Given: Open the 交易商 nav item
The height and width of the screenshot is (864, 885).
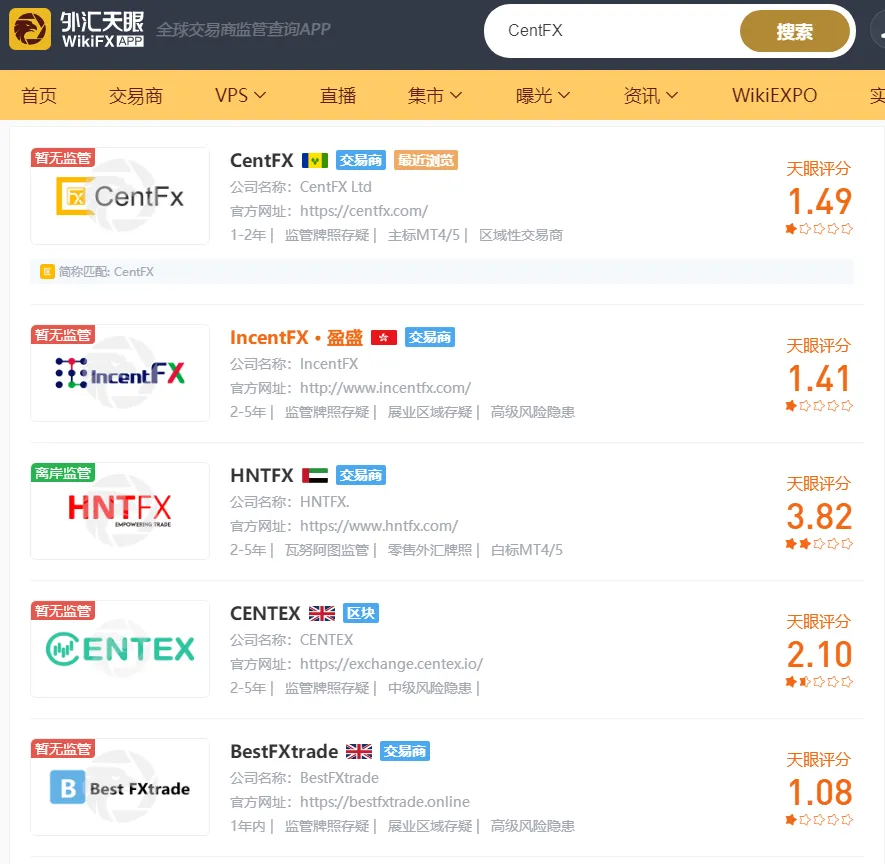Looking at the screenshot, I should (136, 95).
